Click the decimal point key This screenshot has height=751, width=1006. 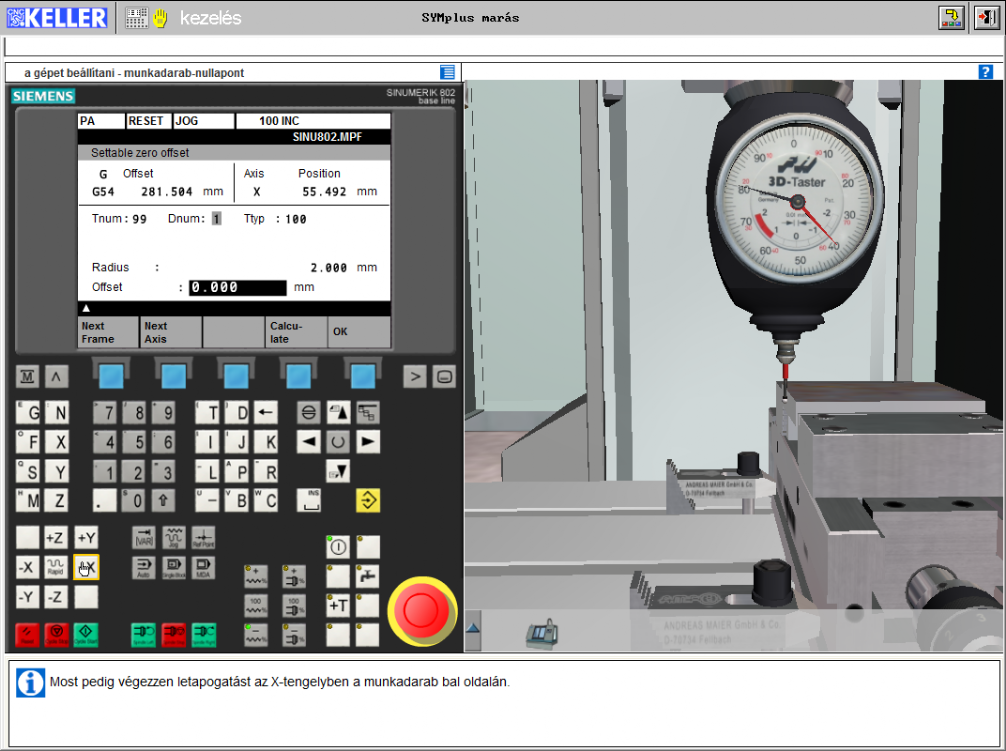(105, 500)
